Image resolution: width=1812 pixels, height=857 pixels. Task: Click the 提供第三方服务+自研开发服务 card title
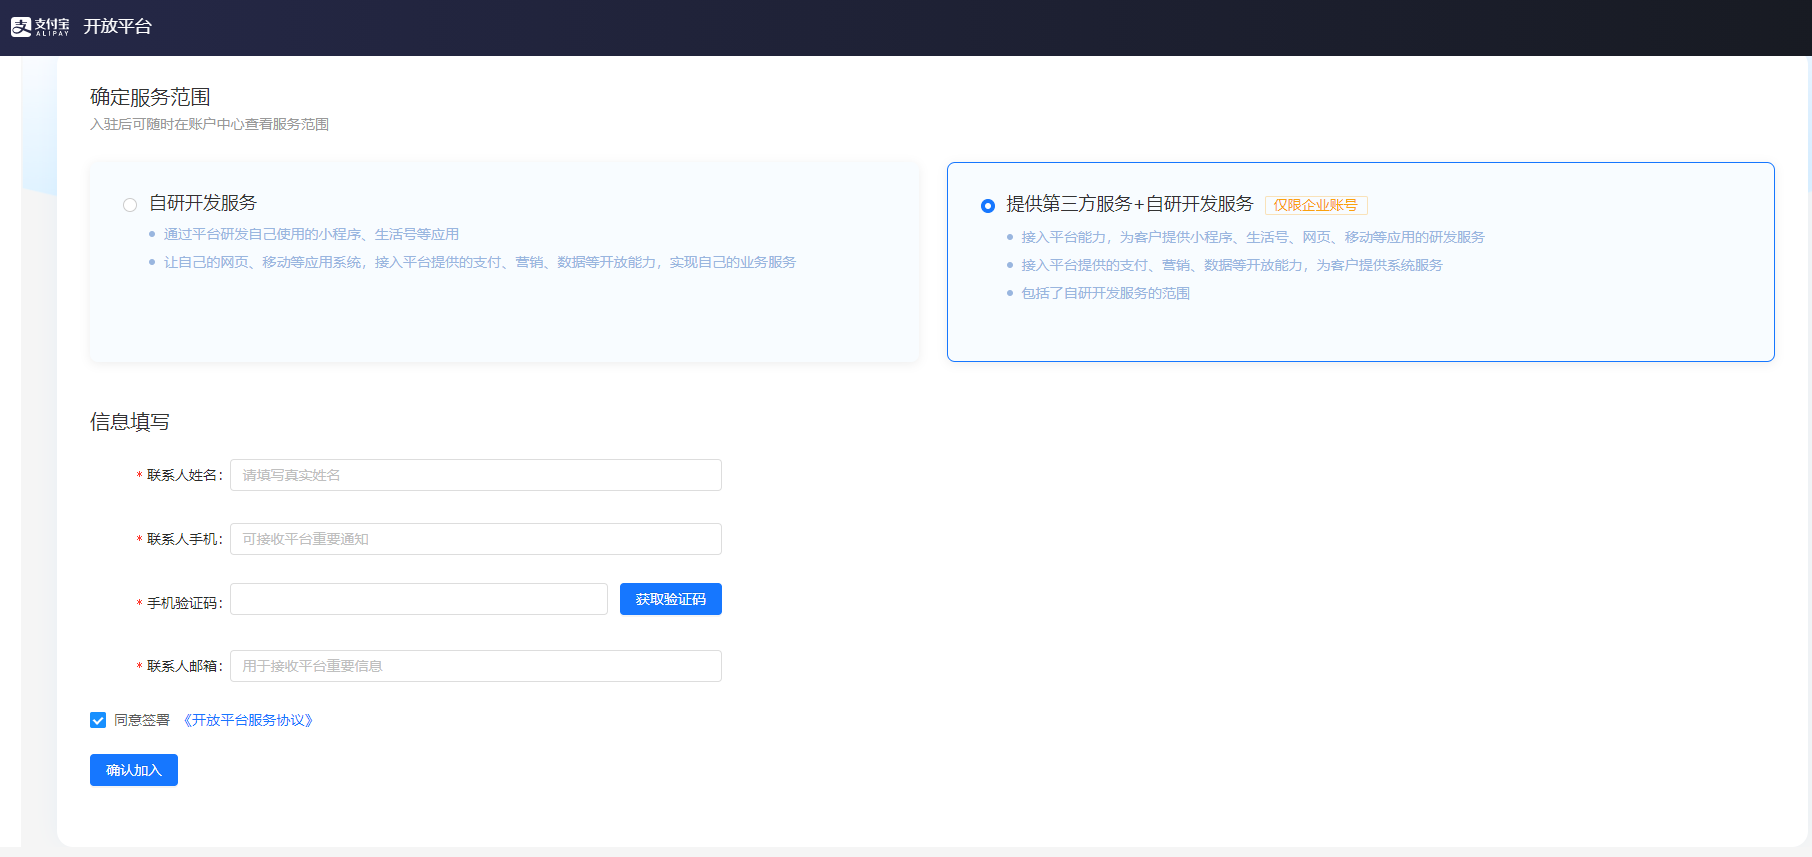tap(1129, 204)
